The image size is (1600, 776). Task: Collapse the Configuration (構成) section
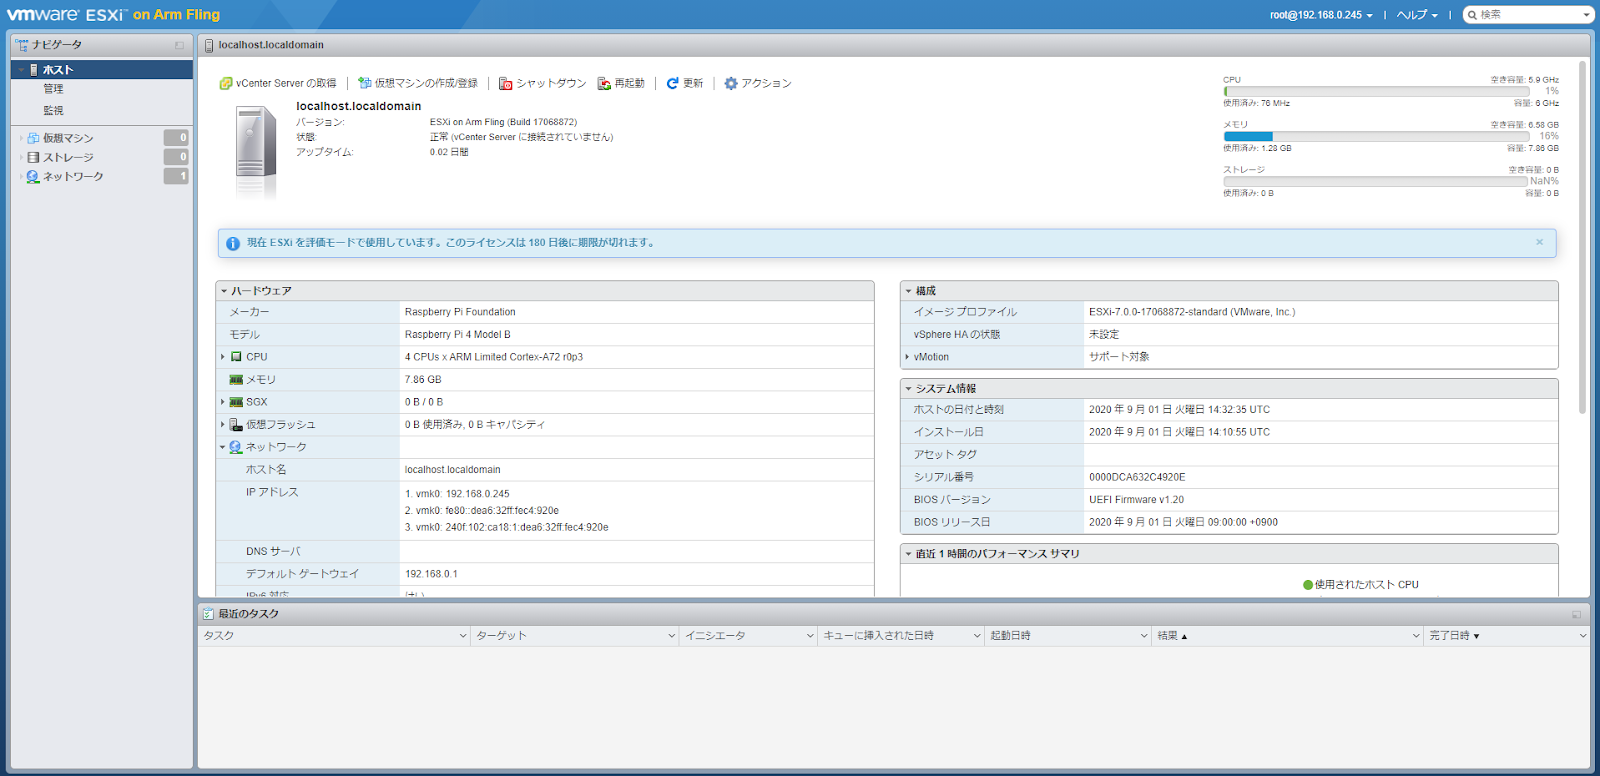click(908, 291)
